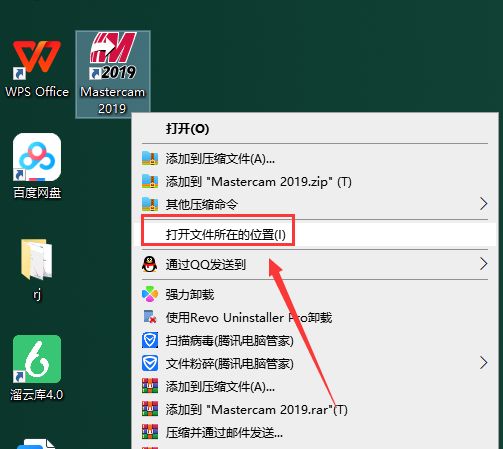503x449 pixels.
Task: Choose 打开文件所在的位置(I)
Action: click(315, 235)
